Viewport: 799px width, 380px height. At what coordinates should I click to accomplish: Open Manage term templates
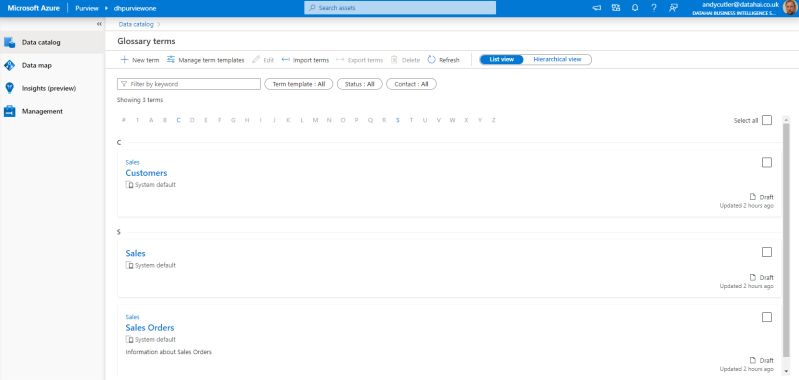point(205,60)
